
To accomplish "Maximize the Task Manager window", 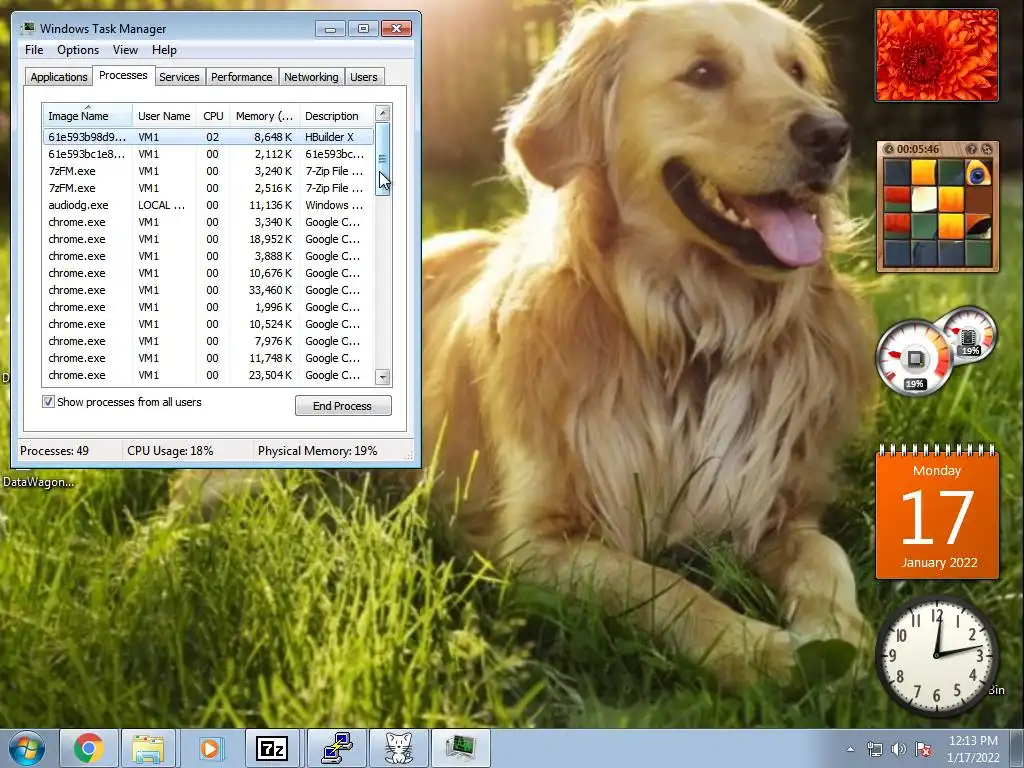I will point(363,29).
